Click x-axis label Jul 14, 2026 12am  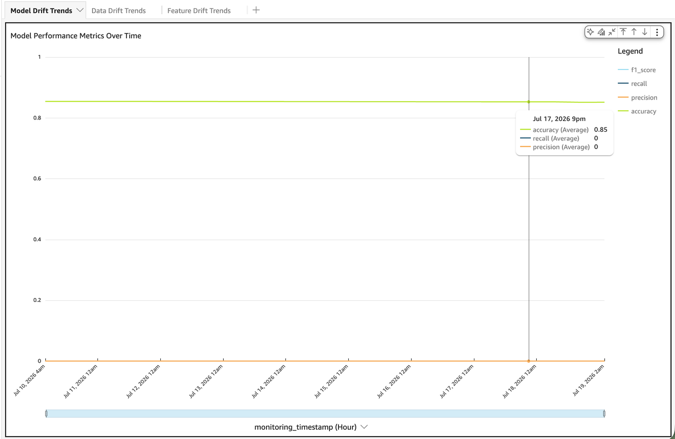click(269, 381)
